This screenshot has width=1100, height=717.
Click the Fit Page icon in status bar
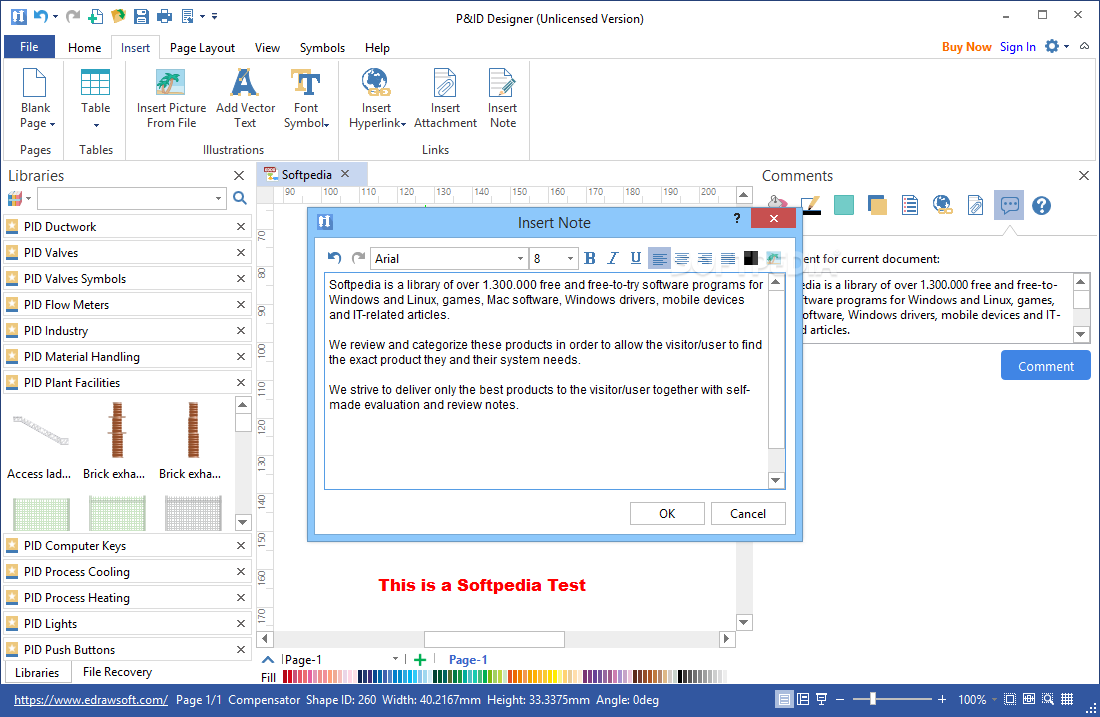(x=1010, y=699)
